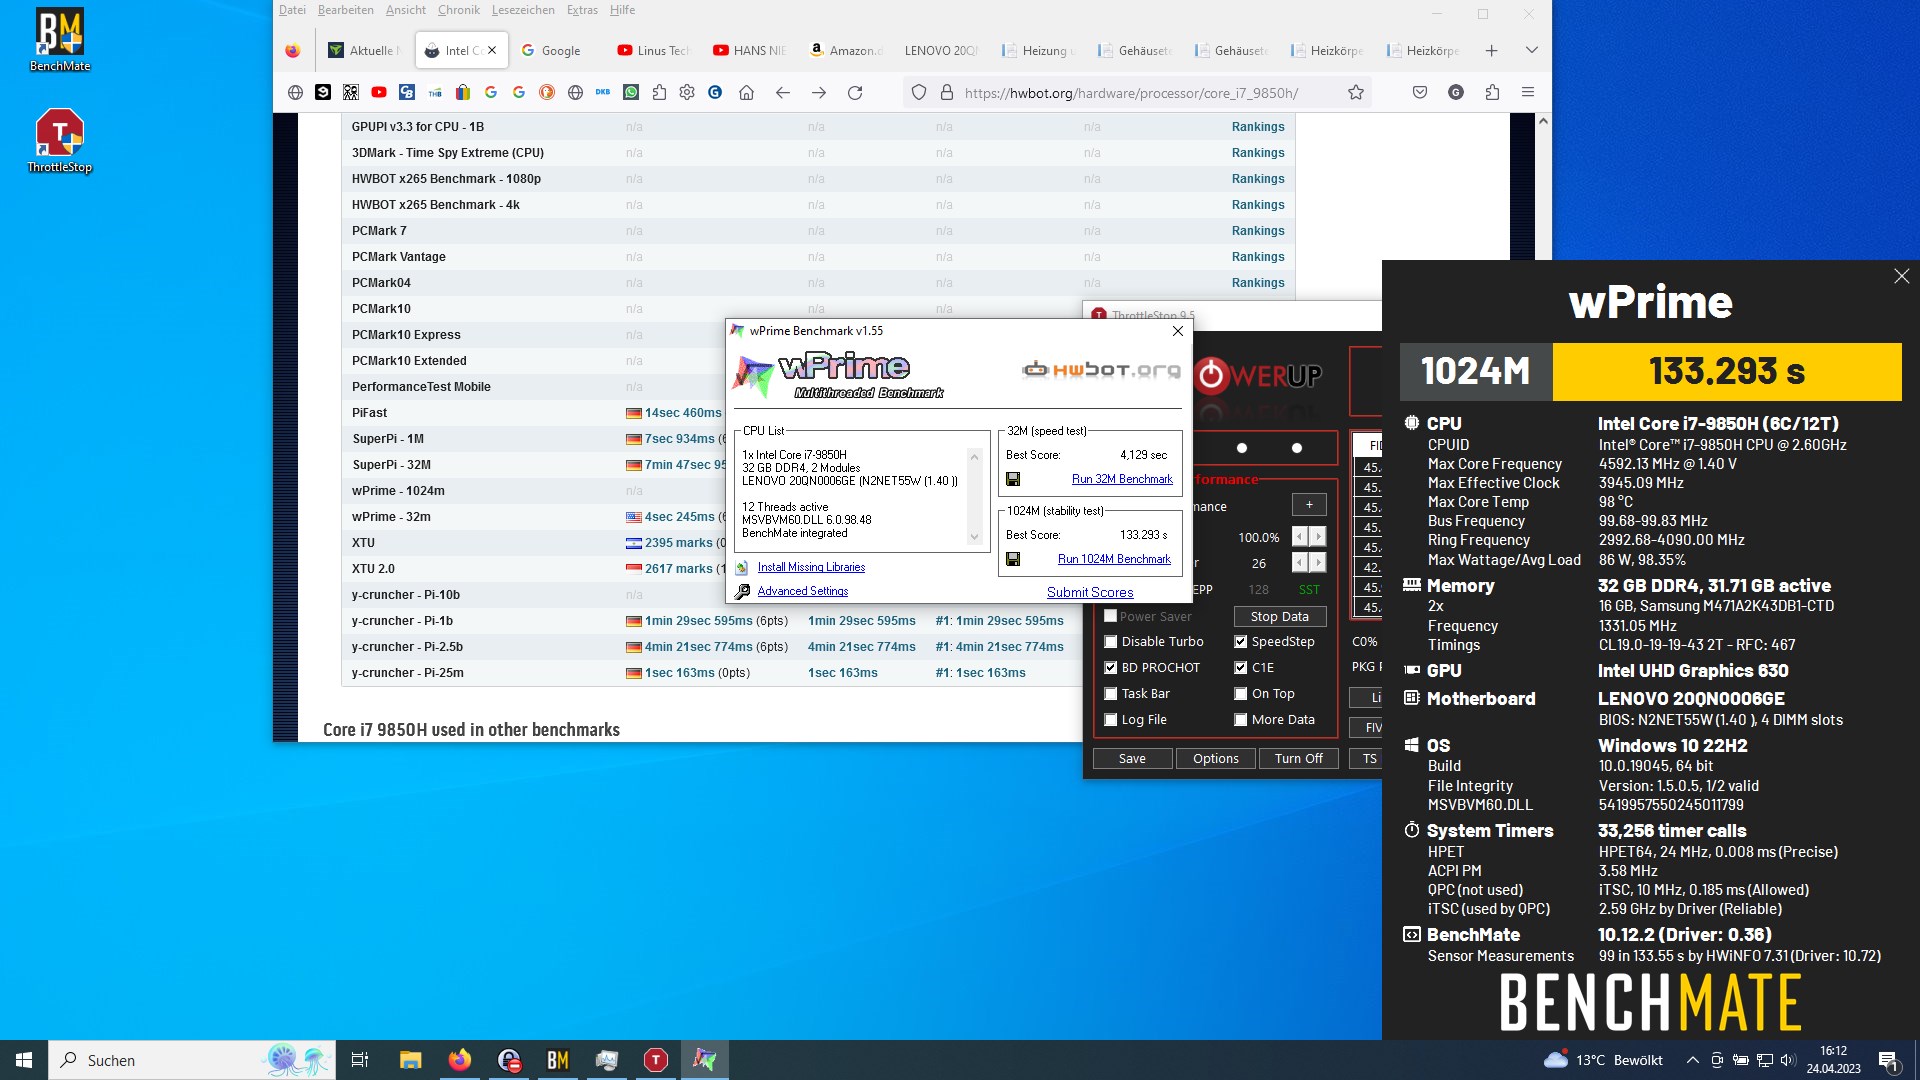Screen dimensions: 1920x1080
Task: Bookmark this page with the star icon
Action: tap(1356, 93)
